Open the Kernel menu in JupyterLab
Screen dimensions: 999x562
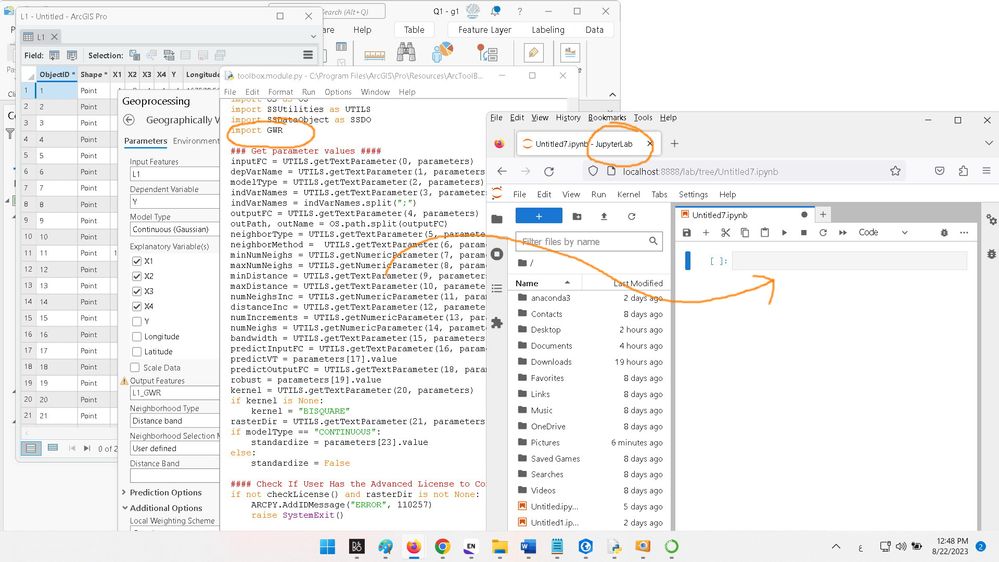[629, 194]
